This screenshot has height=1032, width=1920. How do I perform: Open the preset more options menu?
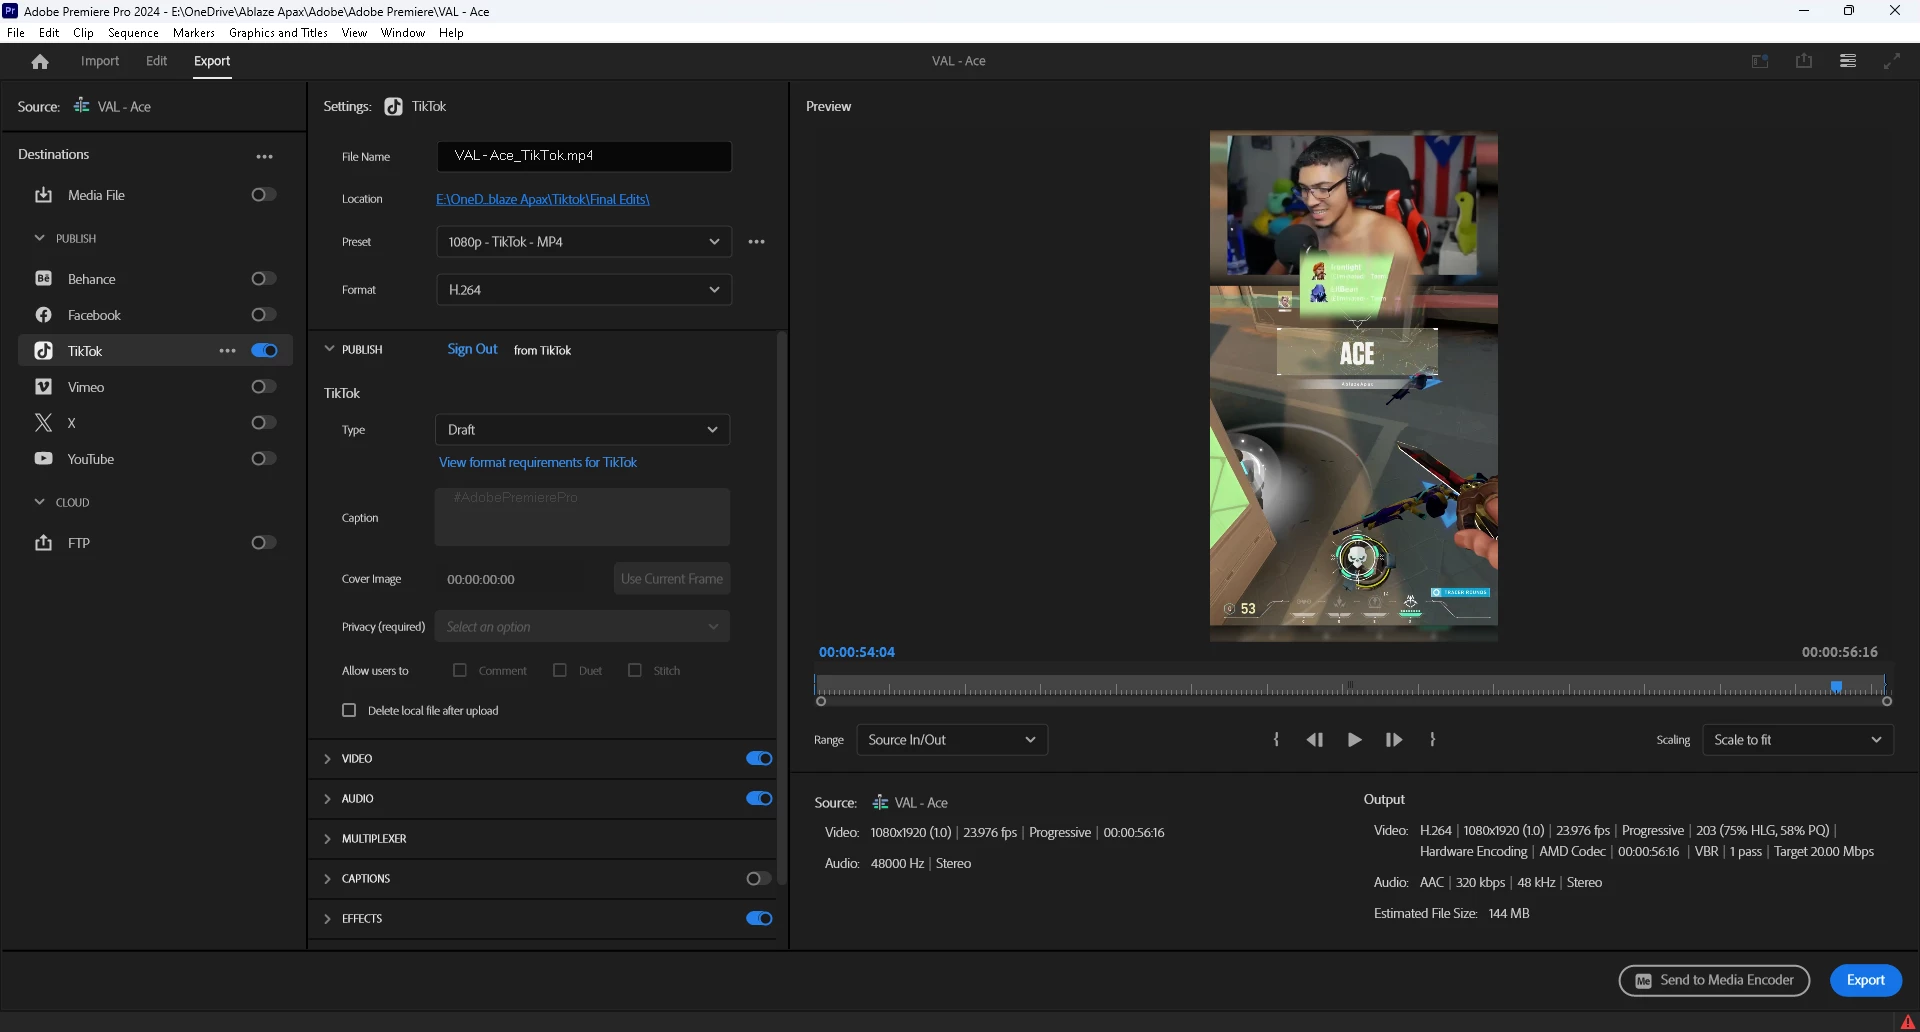coord(757,242)
